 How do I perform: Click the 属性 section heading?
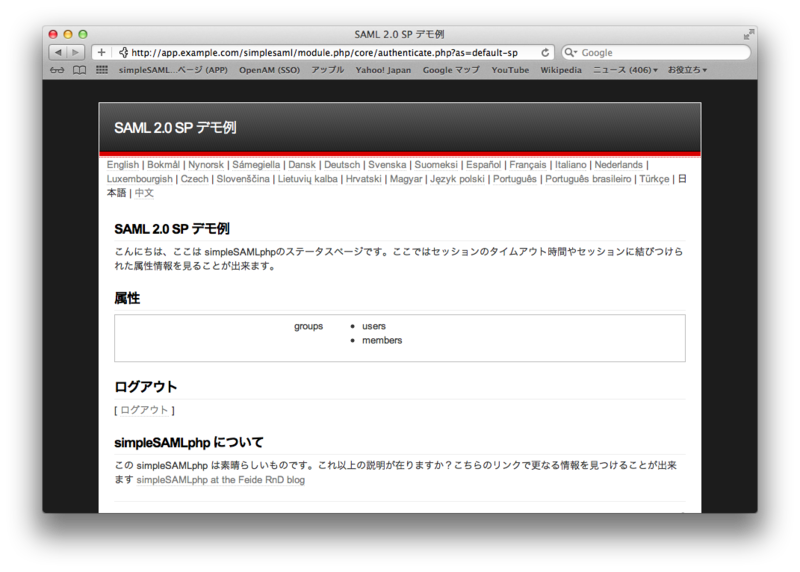click(127, 298)
